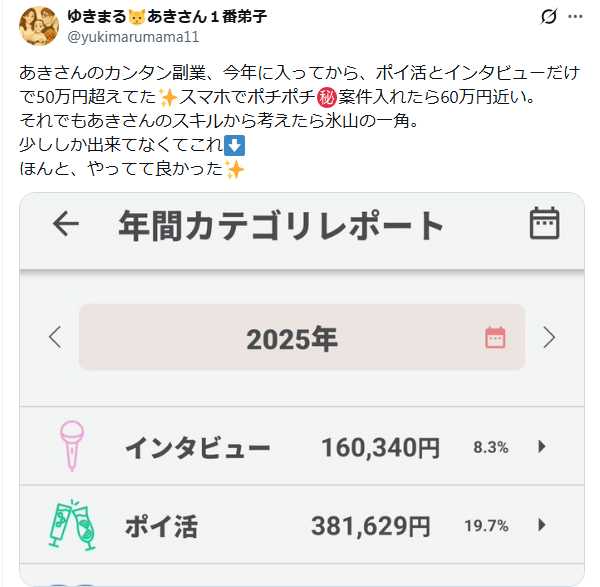The image size is (600, 587).
Task: Click the blue down arrow emoji in the tweet
Action: [237, 146]
